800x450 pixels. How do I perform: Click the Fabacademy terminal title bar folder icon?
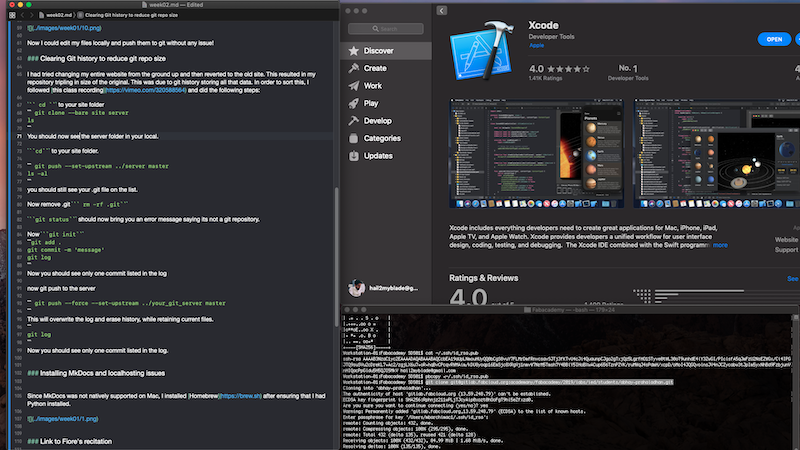click(x=527, y=310)
